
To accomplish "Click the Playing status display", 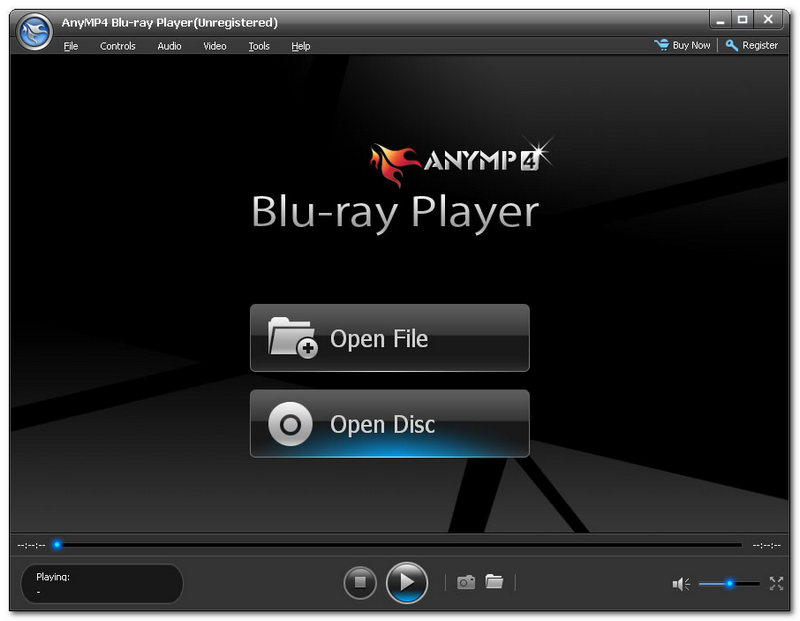I will tap(102, 583).
